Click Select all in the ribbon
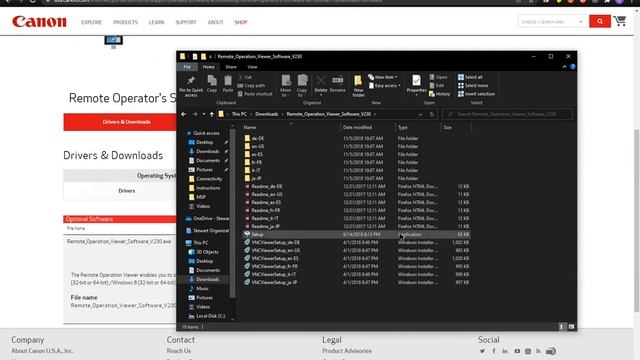640x360 pixels. (x=470, y=77)
